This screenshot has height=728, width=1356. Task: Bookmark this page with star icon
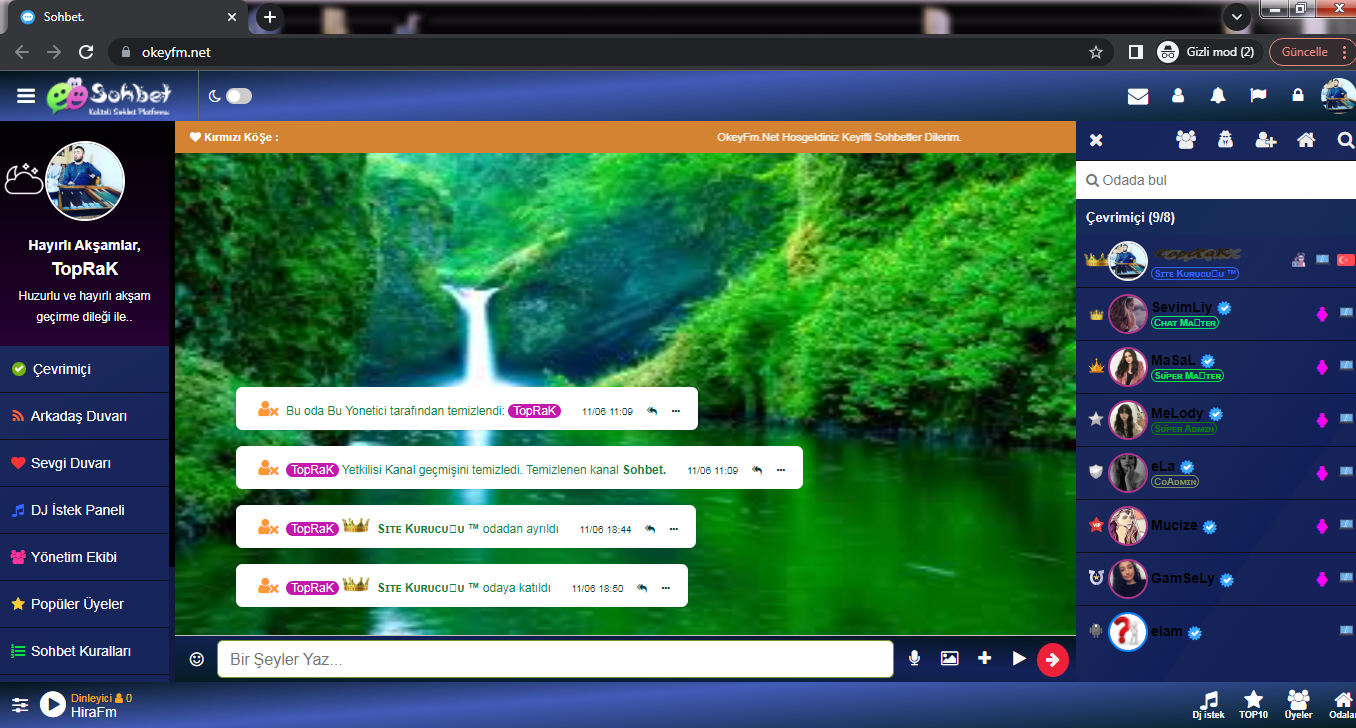1096,52
